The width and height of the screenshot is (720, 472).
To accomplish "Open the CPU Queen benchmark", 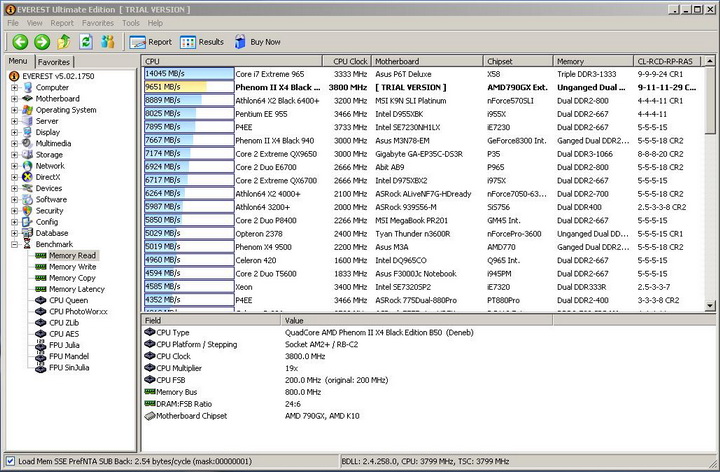I will (x=68, y=300).
